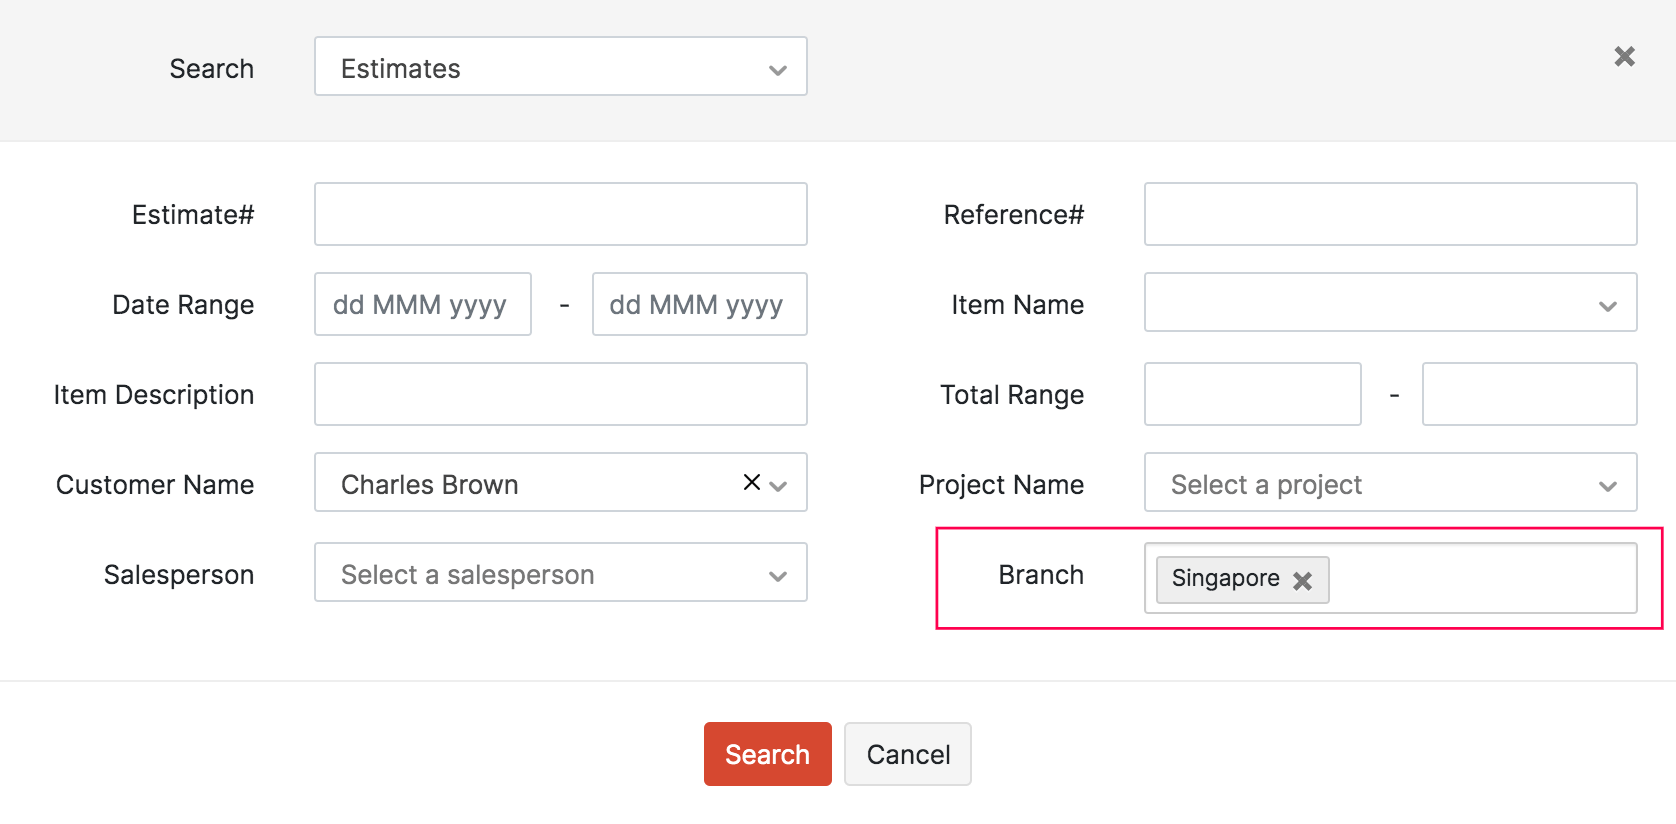Close the search dialog with X icon
Screen dimensions: 1676x824
click(1624, 56)
